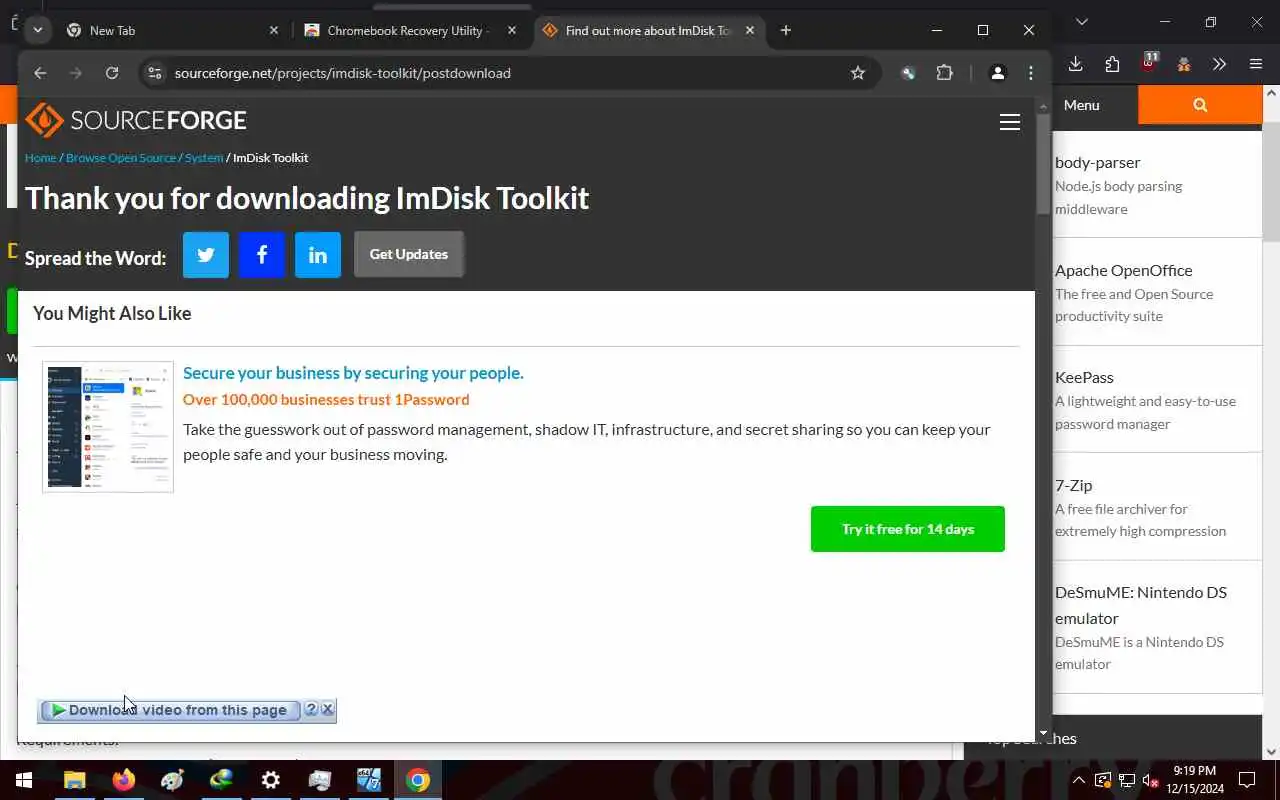Open DeSmuME: Nintendo DS emulator project

[x=1141, y=605]
